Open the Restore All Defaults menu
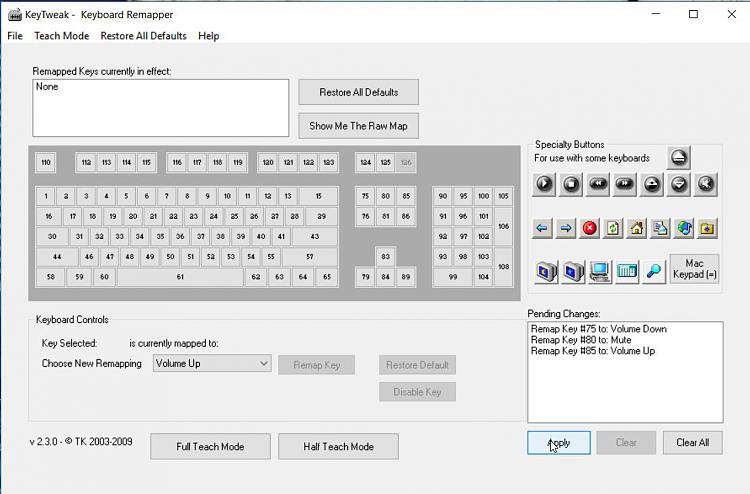 (x=143, y=36)
